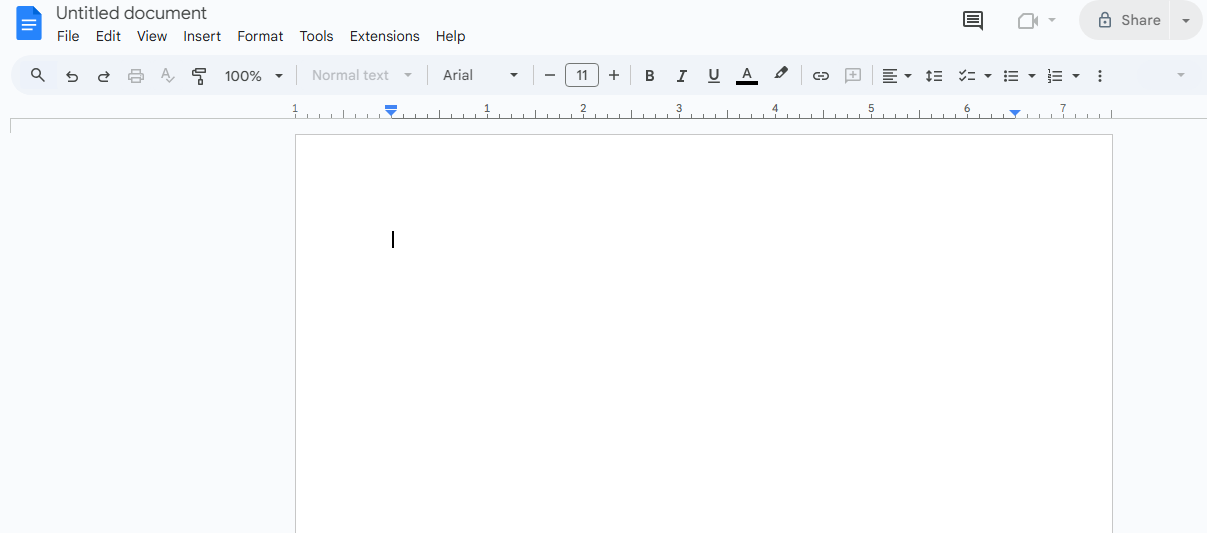The image size is (1207, 533).
Task: Open the Format menu
Action: tap(260, 36)
